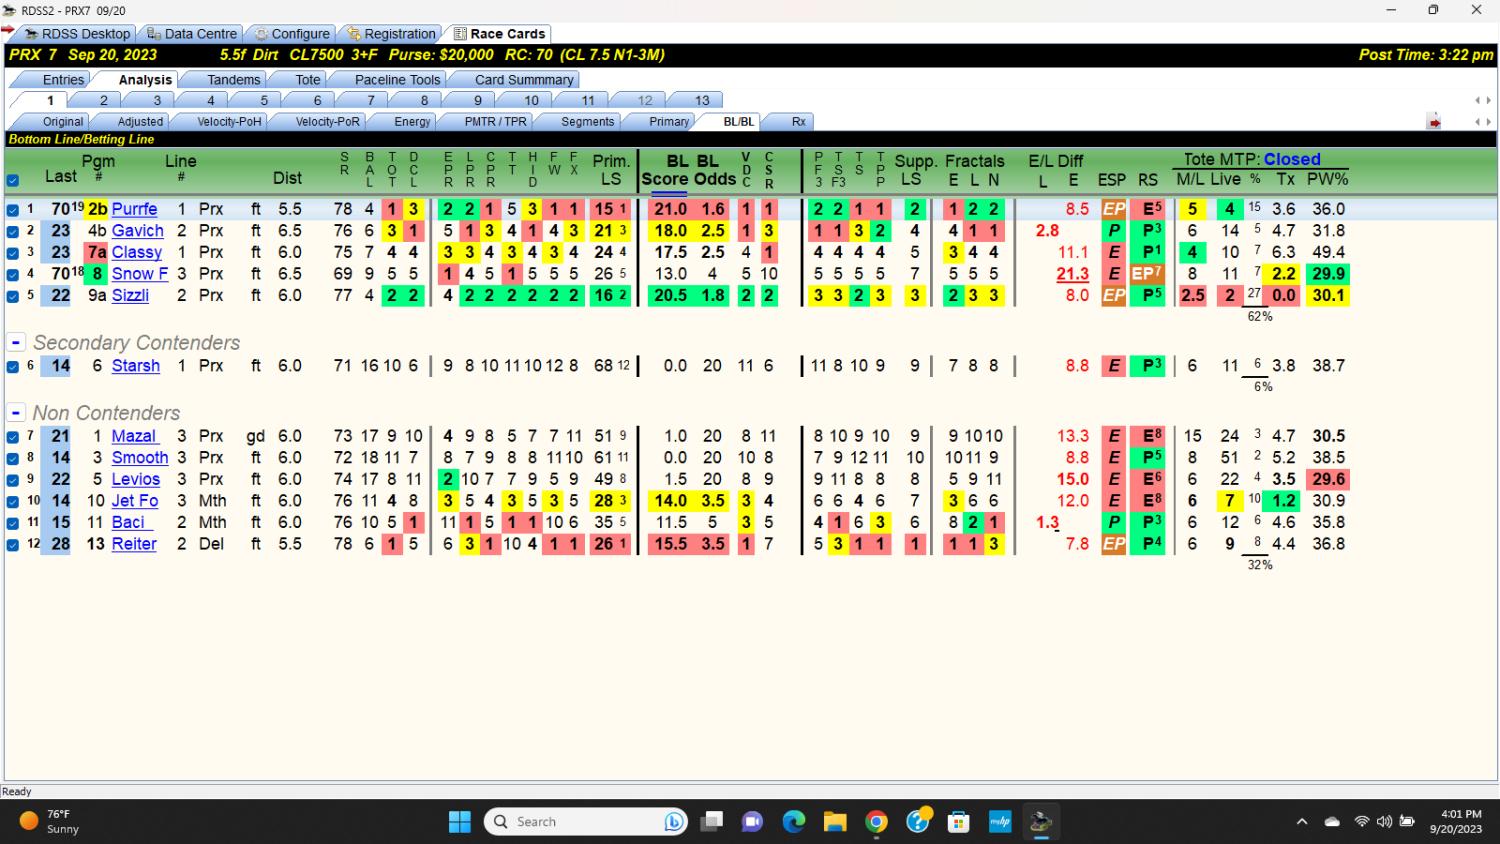Screen dimensions: 1500x844
Task: Open the myHP app on the taskbar
Action: tap(1000, 822)
